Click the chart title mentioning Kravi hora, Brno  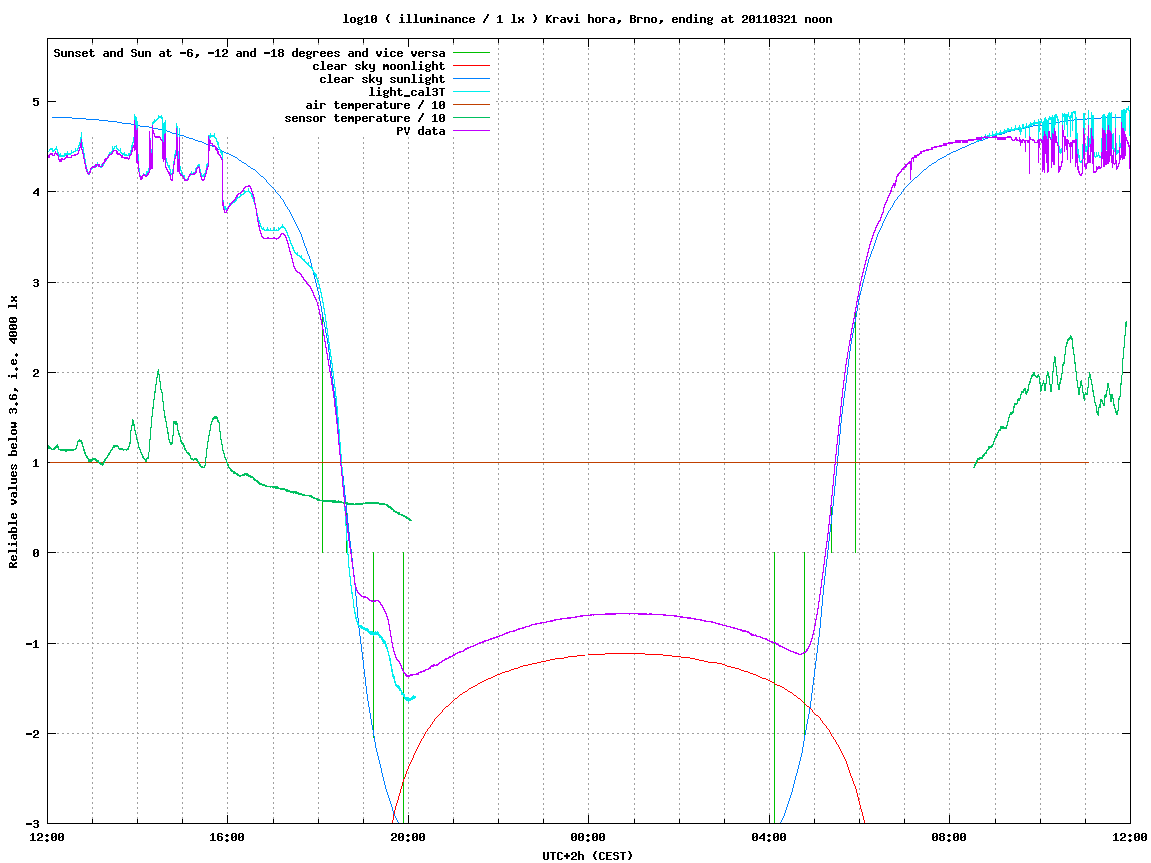point(587,19)
